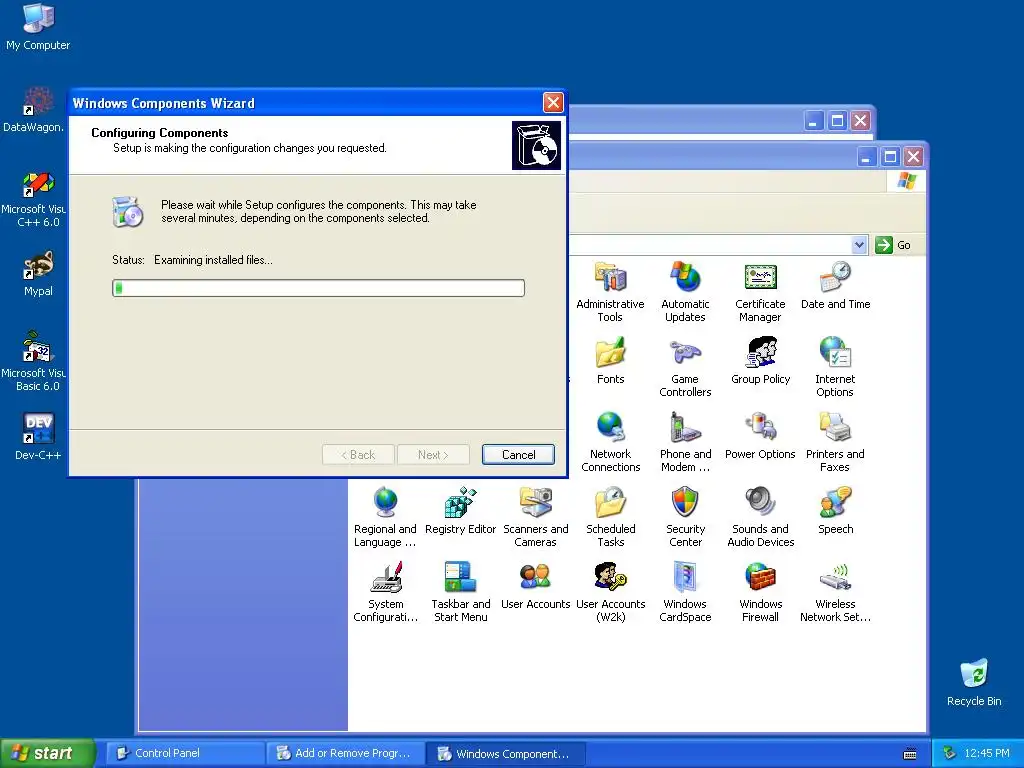Open Group Policy icon

760,360
